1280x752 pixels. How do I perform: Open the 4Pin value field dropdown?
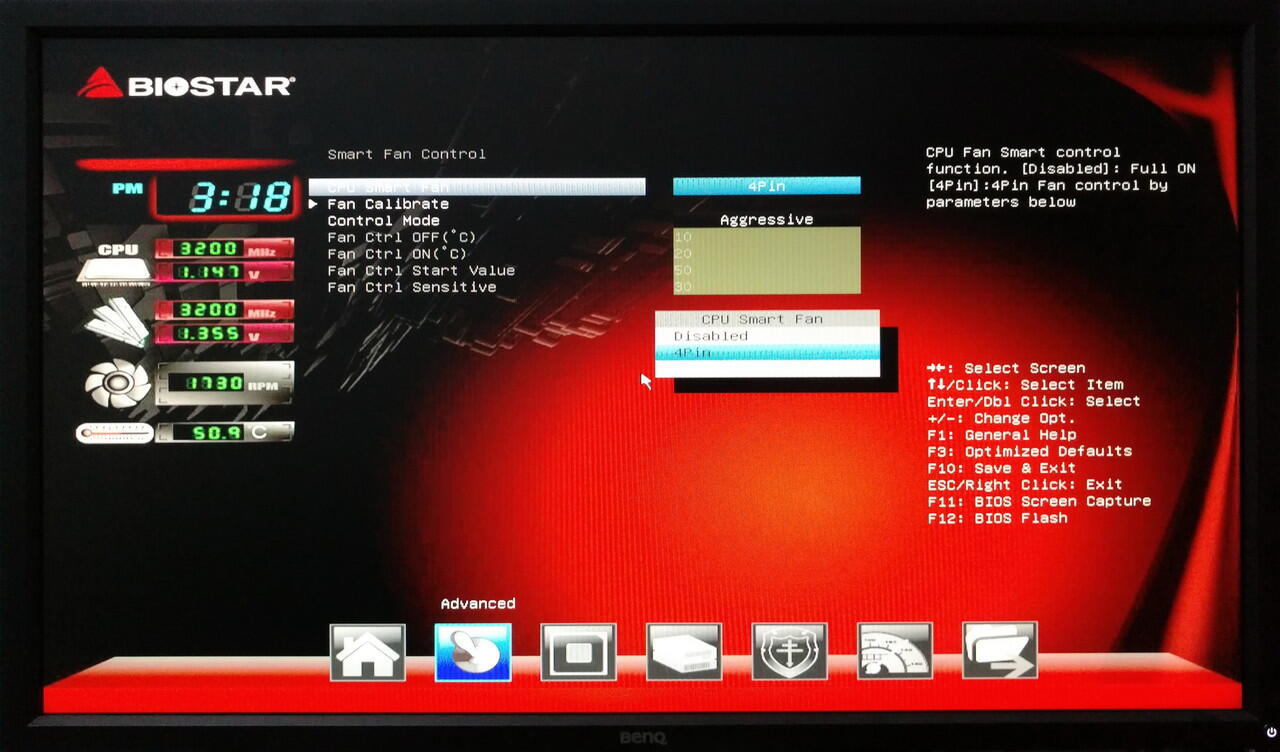767,186
